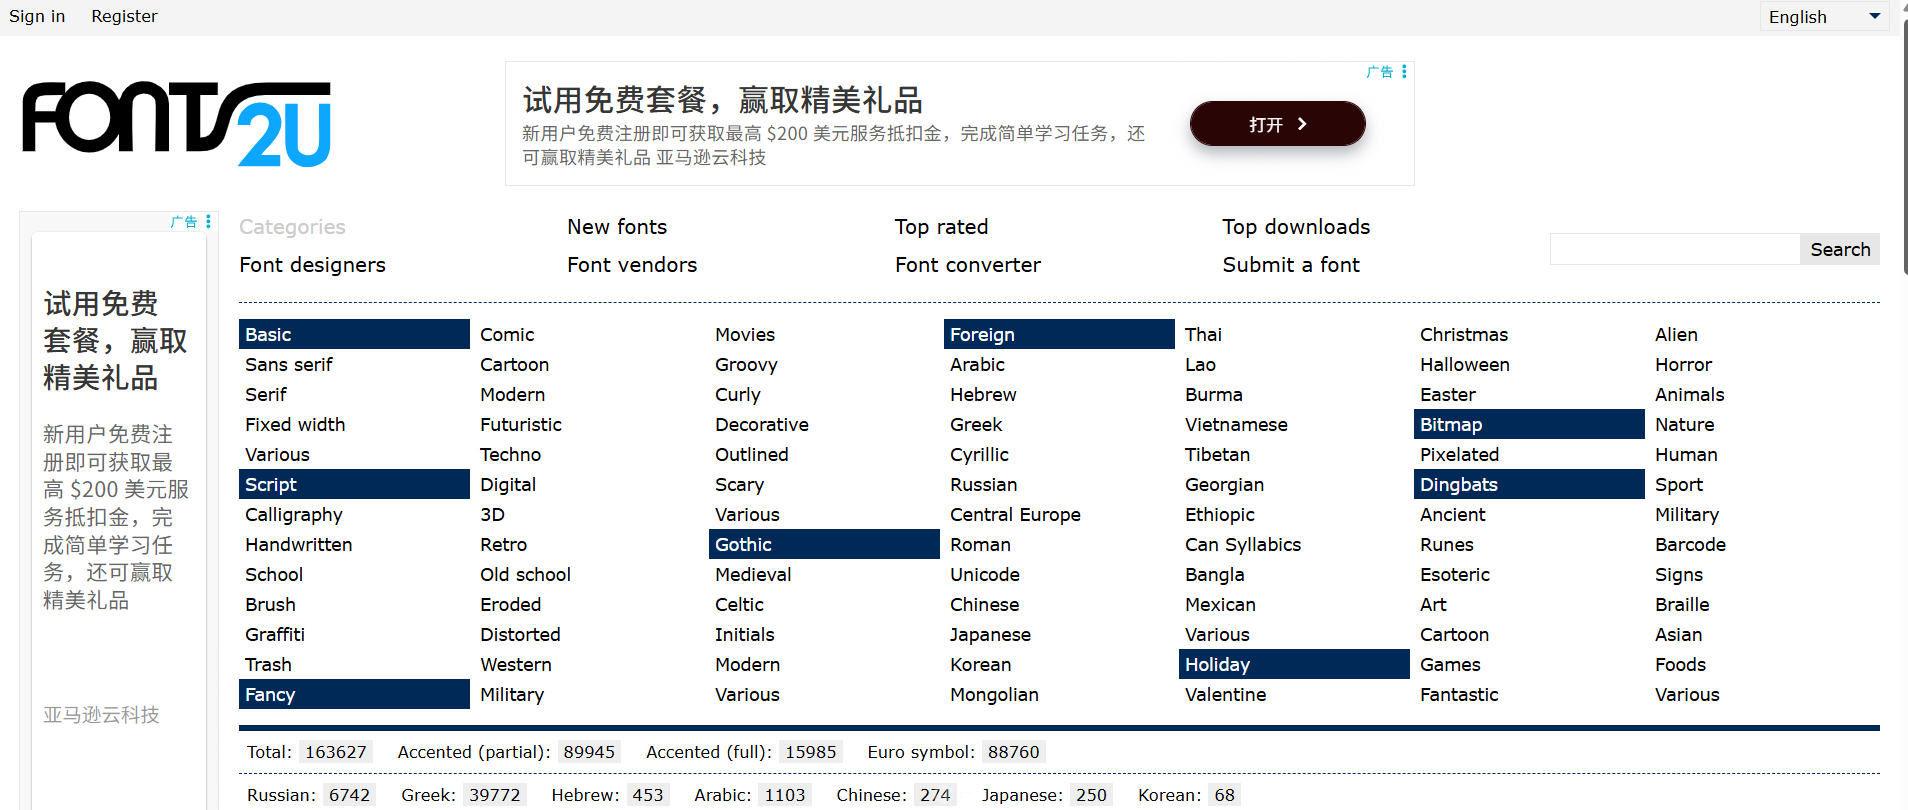
Task: Browse the Handwritten fonts category
Action: click(x=298, y=545)
